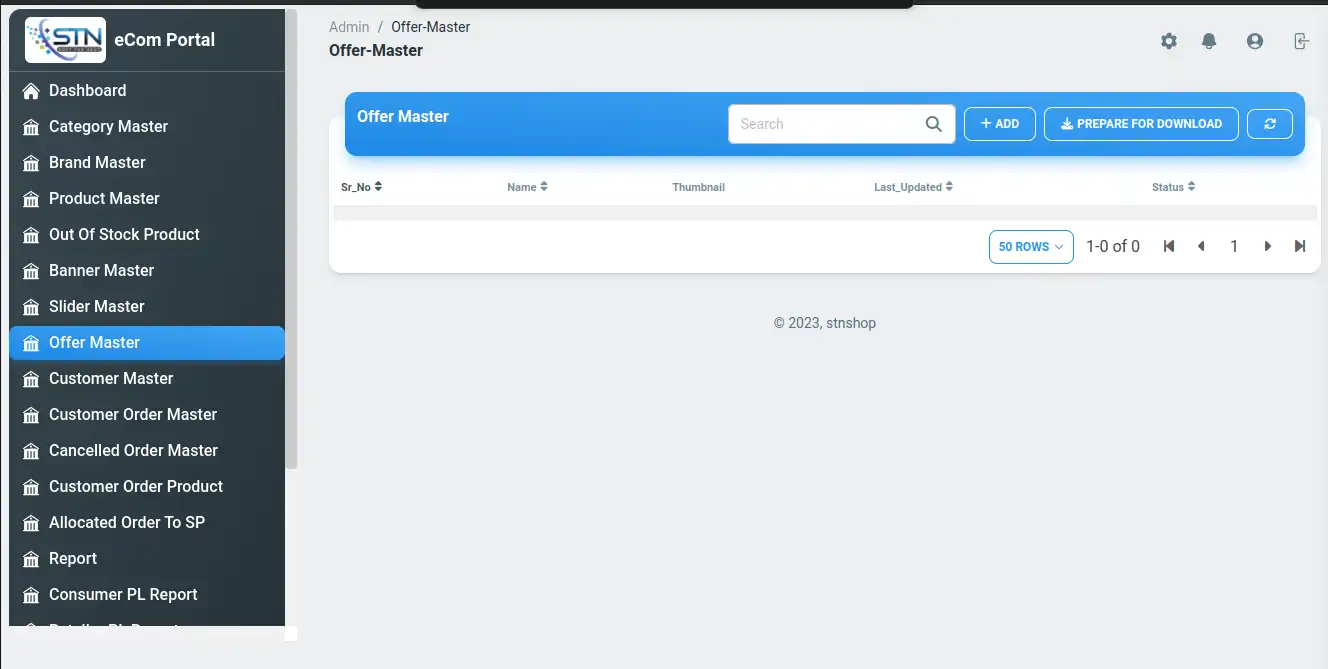
Task: Click the logout icon in header
Action: tap(1300, 41)
